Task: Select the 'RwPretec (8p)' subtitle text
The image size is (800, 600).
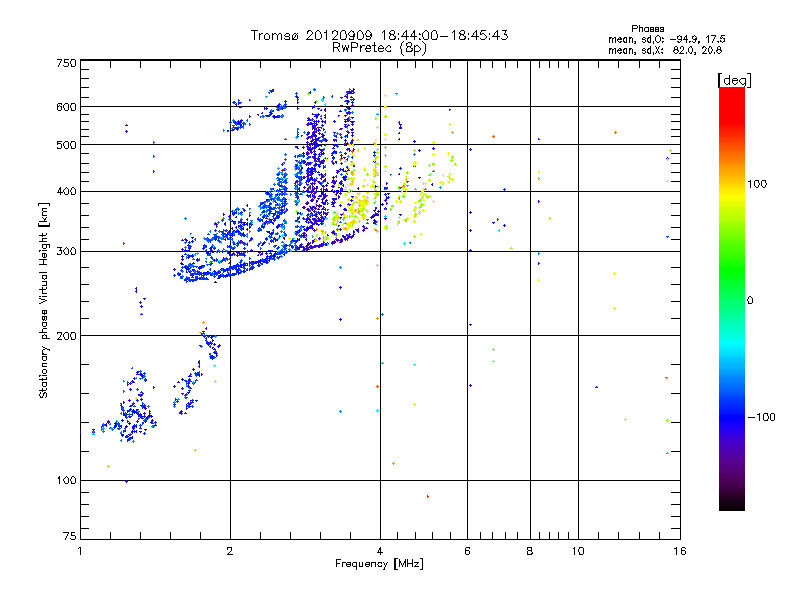Action: pos(379,48)
